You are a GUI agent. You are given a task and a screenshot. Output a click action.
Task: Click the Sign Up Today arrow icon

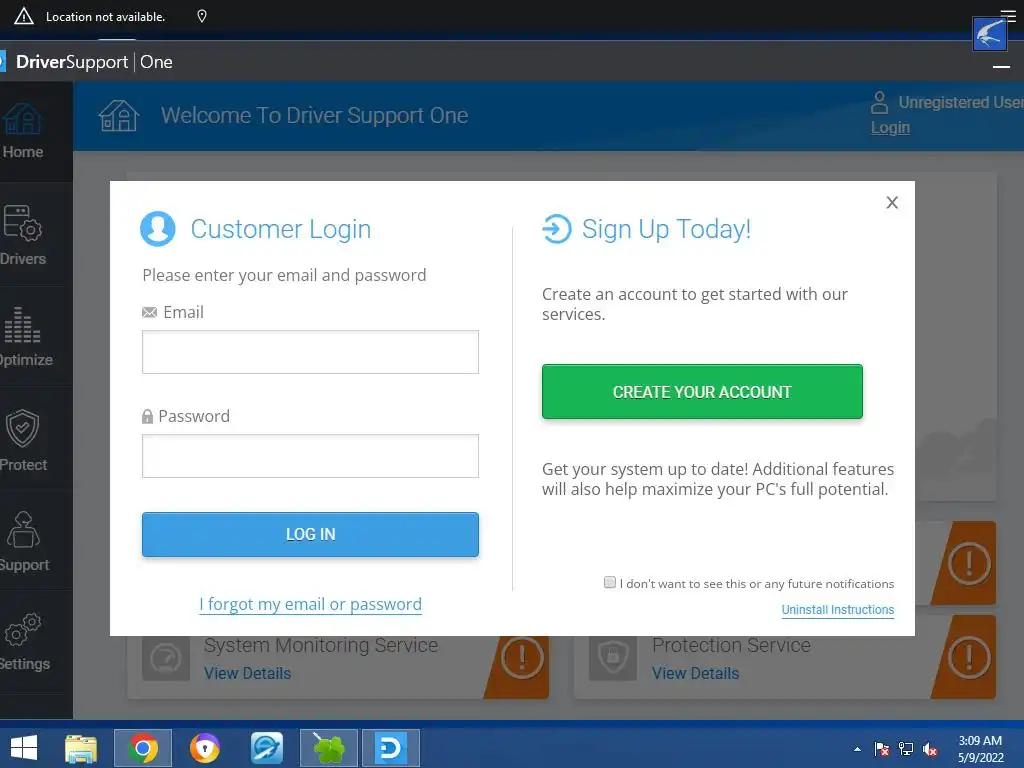coord(557,229)
